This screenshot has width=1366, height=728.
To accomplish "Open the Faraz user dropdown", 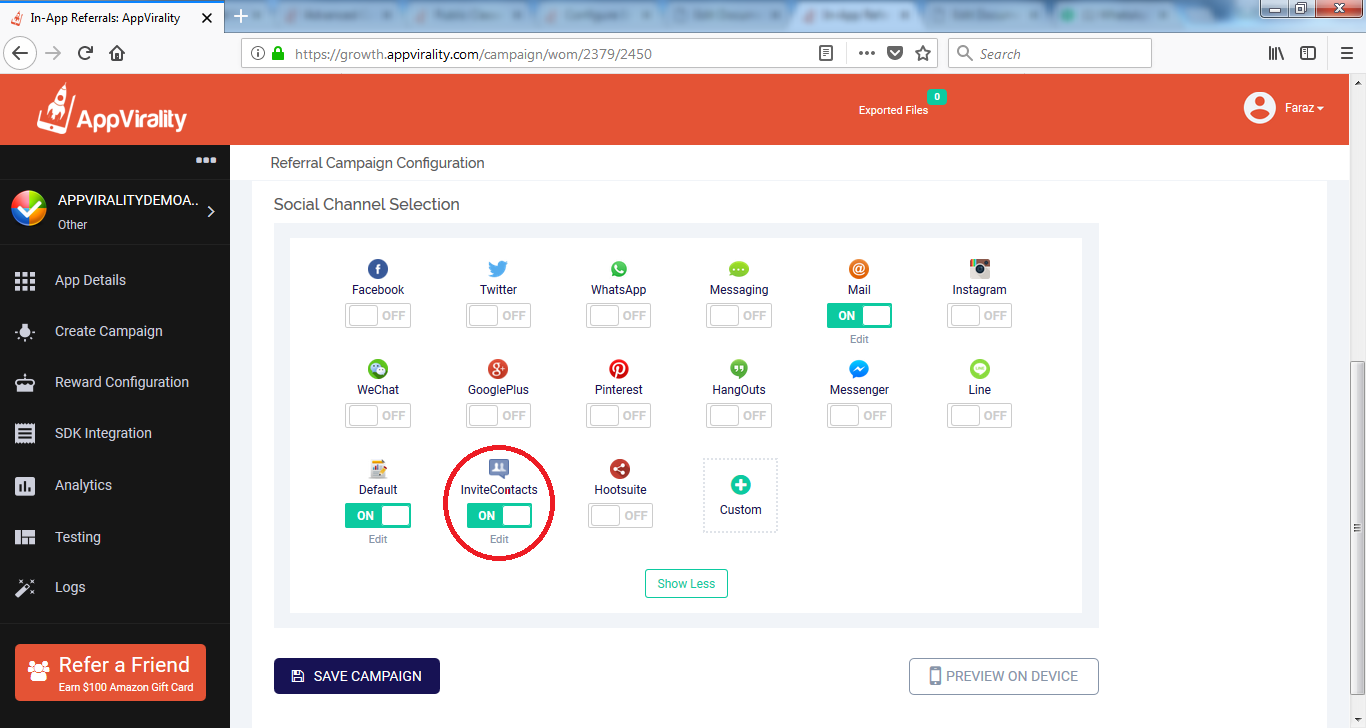I will click(x=1284, y=108).
